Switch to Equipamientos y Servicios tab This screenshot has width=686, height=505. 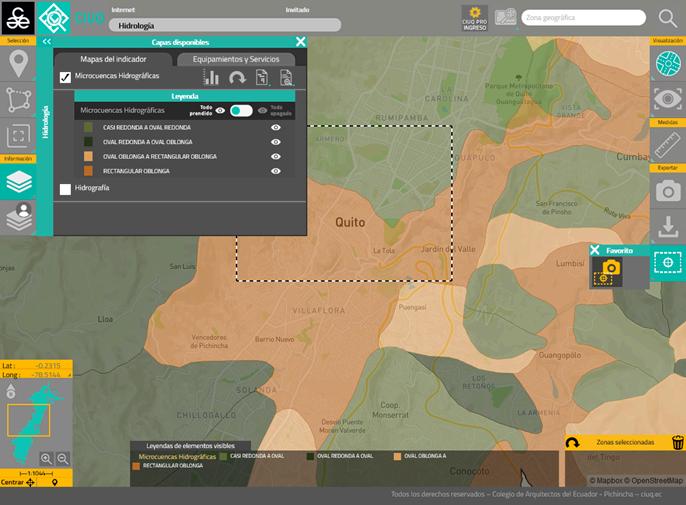tap(236, 59)
